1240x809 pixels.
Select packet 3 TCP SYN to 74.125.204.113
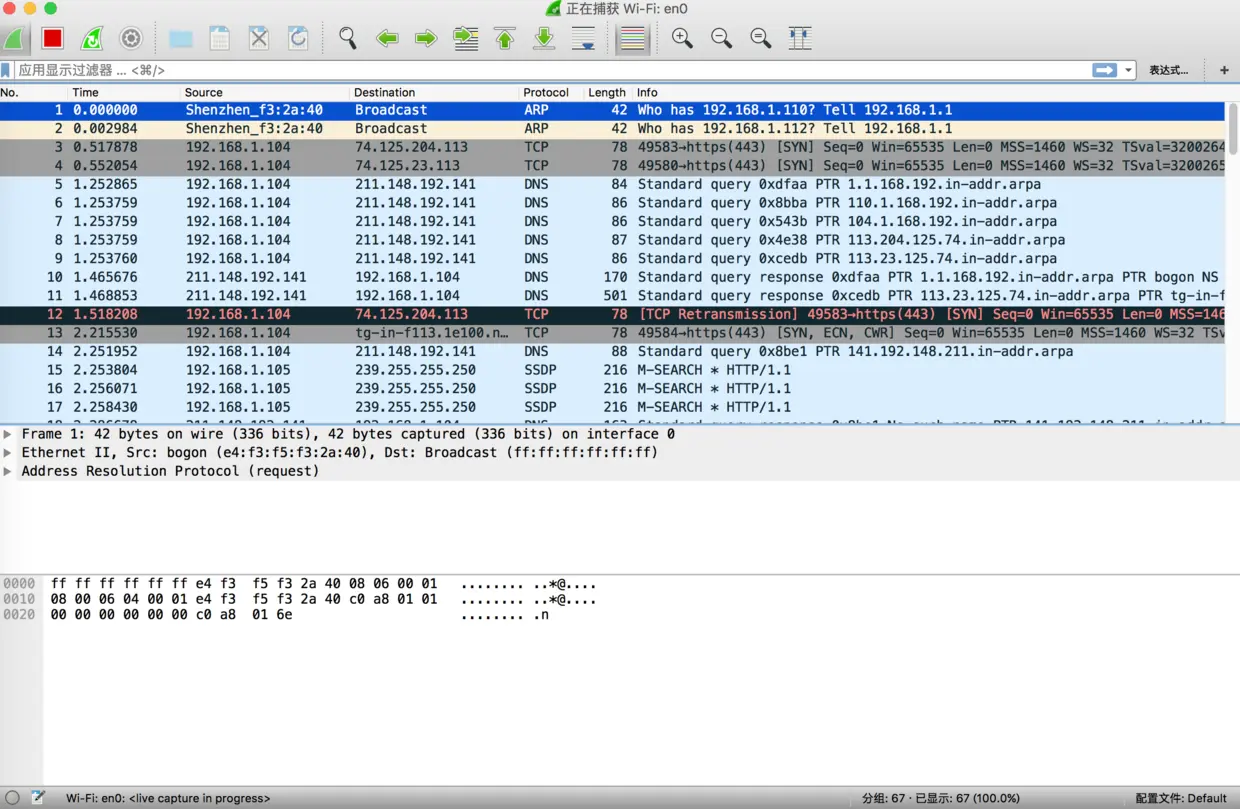(x=612, y=147)
